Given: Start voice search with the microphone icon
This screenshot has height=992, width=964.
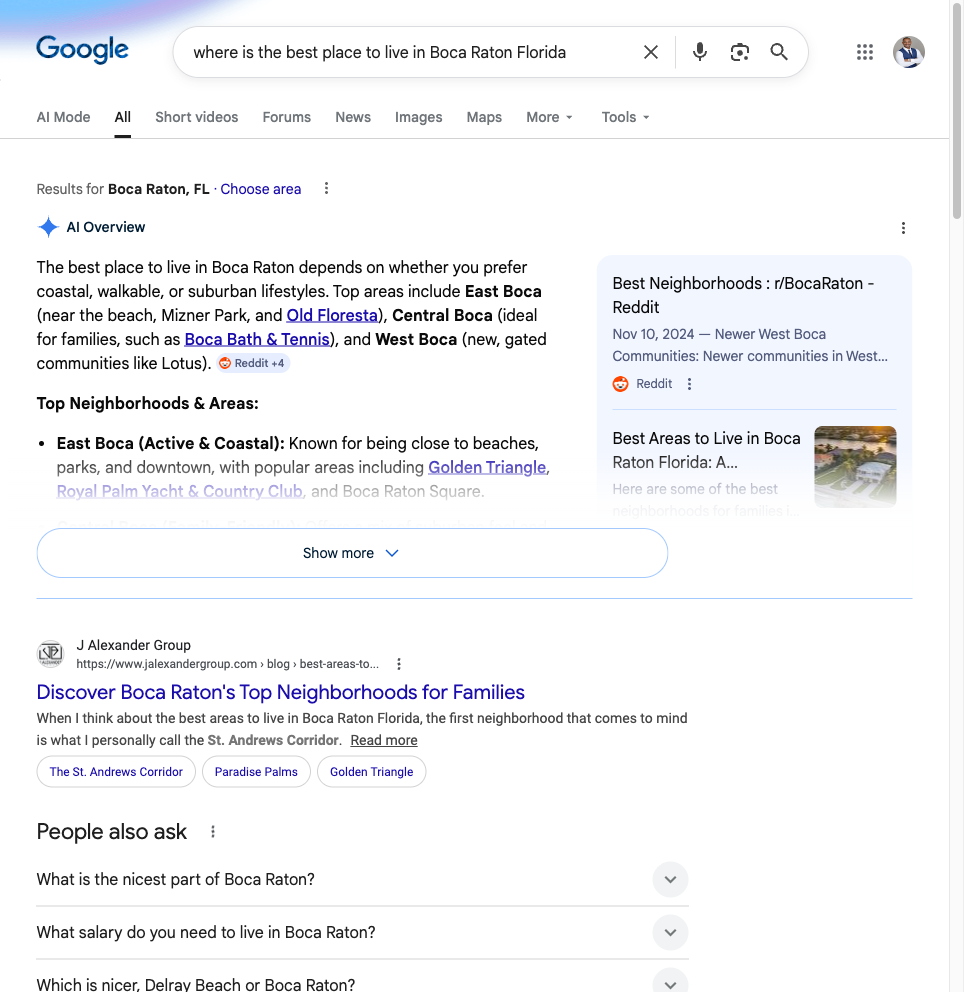Looking at the screenshot, I should pos(699,51).
